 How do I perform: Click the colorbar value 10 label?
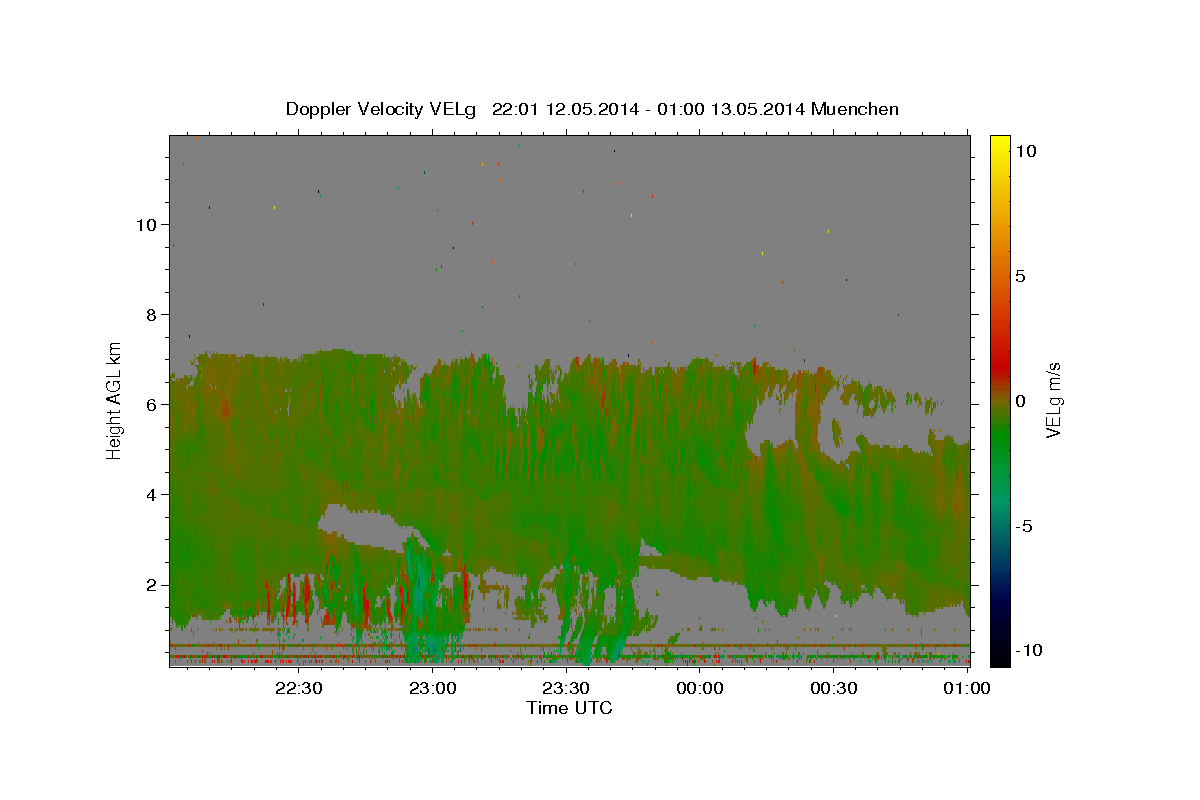click(x=1025, y=151)
